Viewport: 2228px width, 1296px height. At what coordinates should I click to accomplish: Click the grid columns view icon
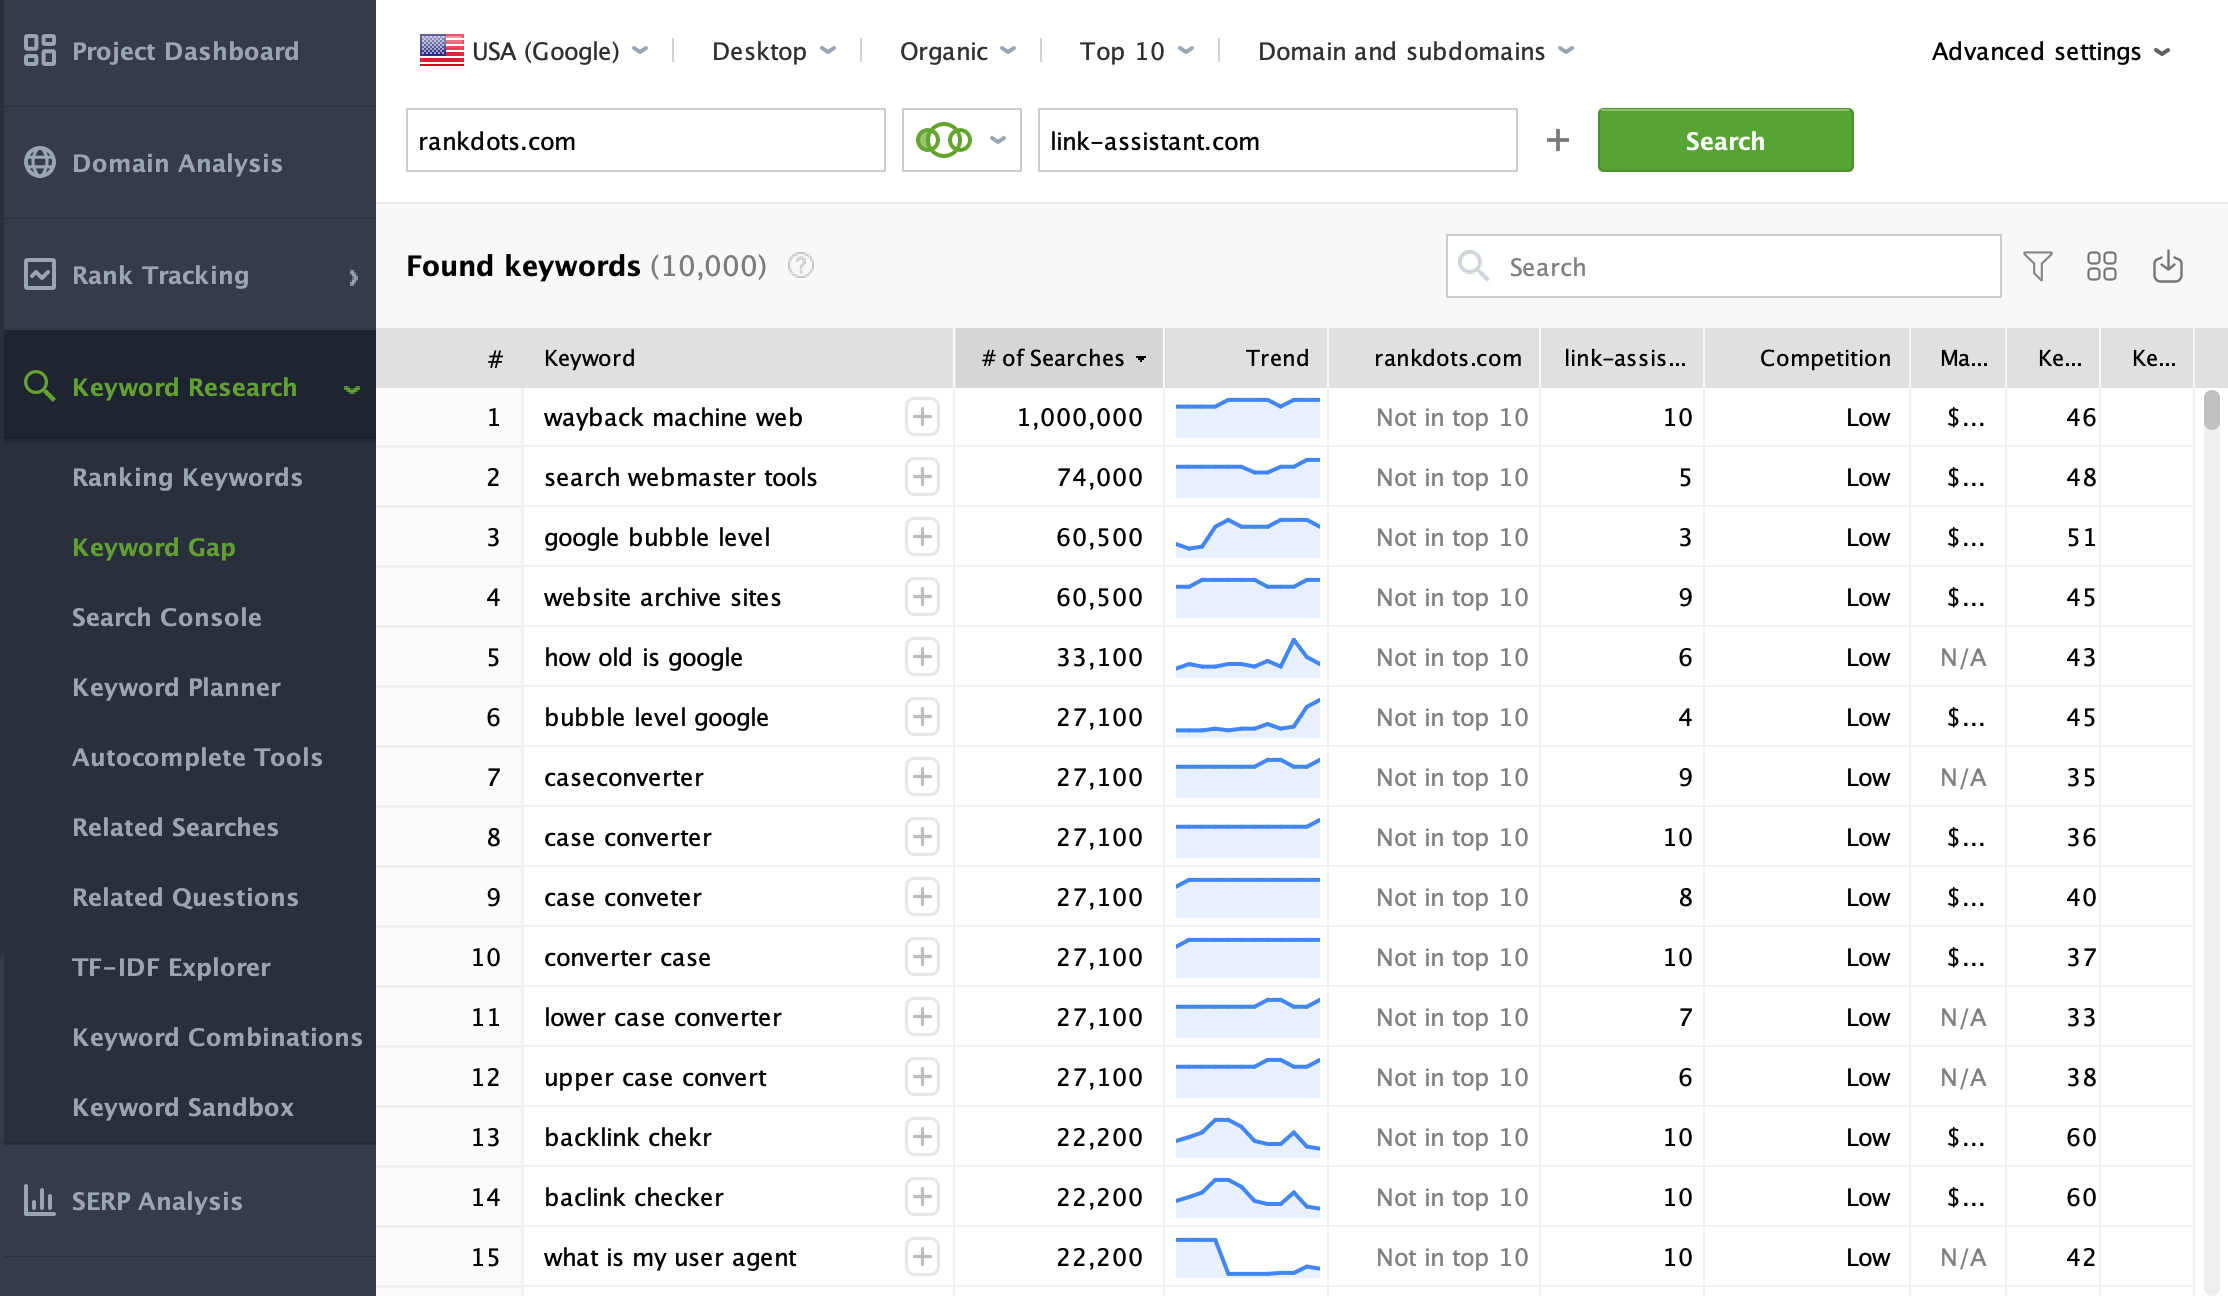pyautogui.click(x=2101, y=266)
